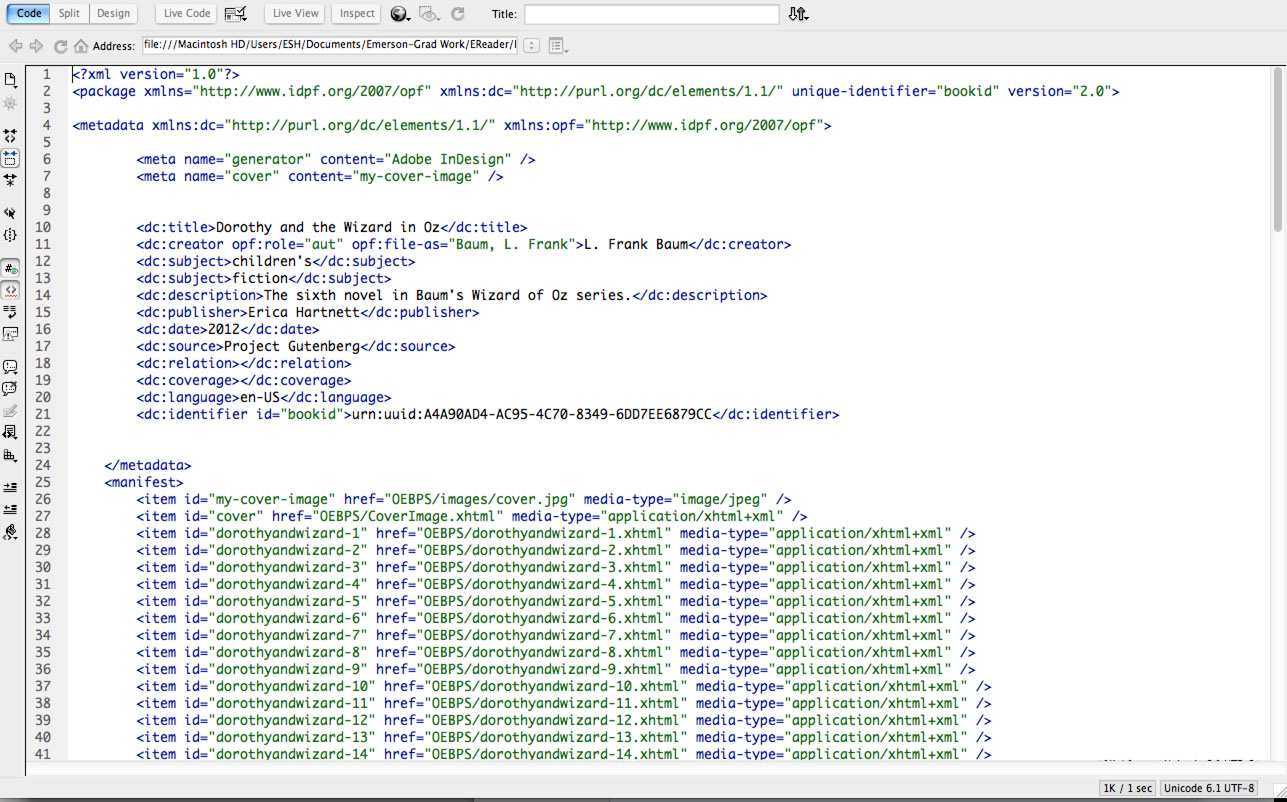Open Preview in Browser globe menu

400,14
